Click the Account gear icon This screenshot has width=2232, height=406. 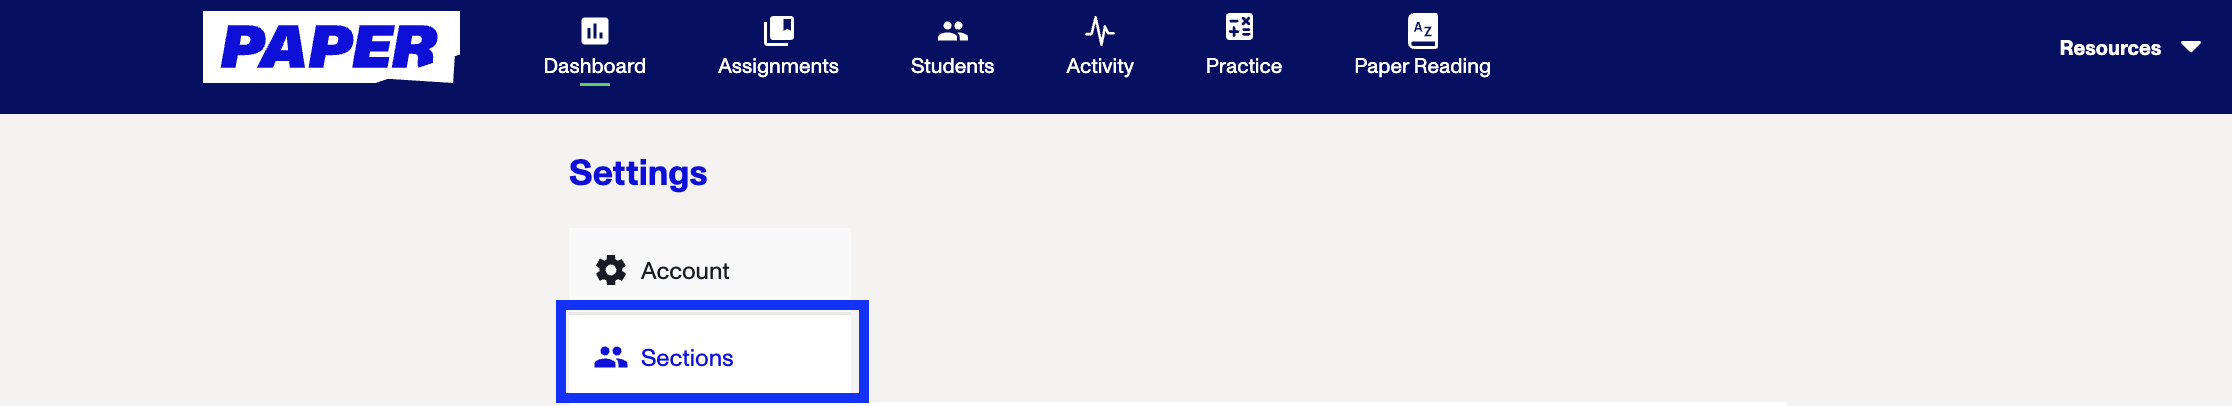(611, 270)
